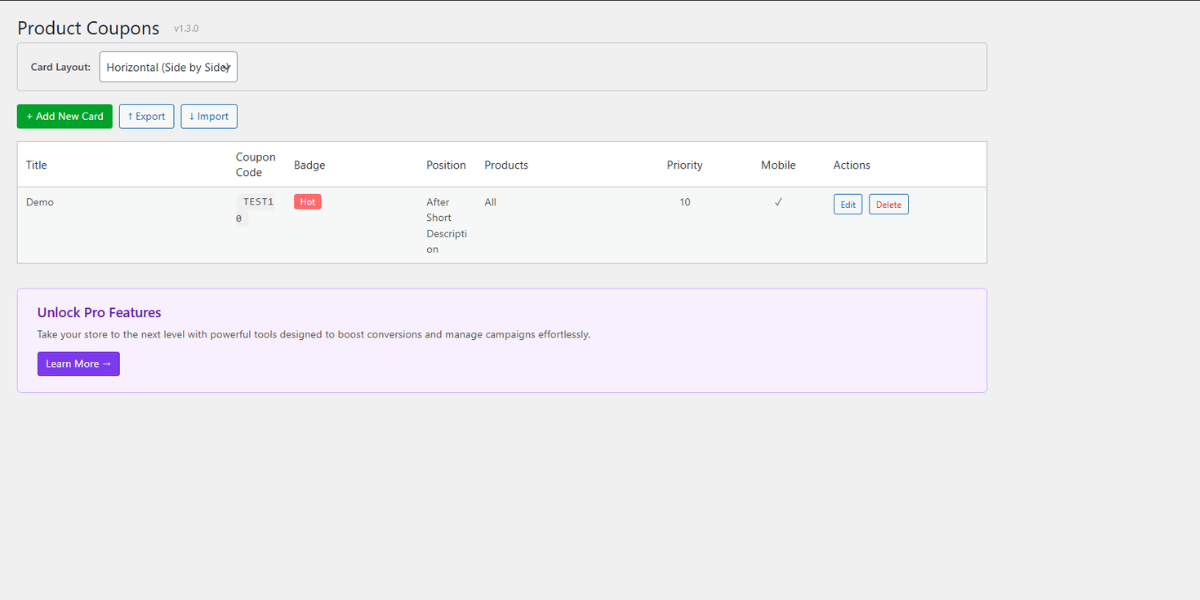The height and width of the screenshot is (600, 1200).
Task: Click Learn More in the Pro banner
Action: tap(78, 363)
